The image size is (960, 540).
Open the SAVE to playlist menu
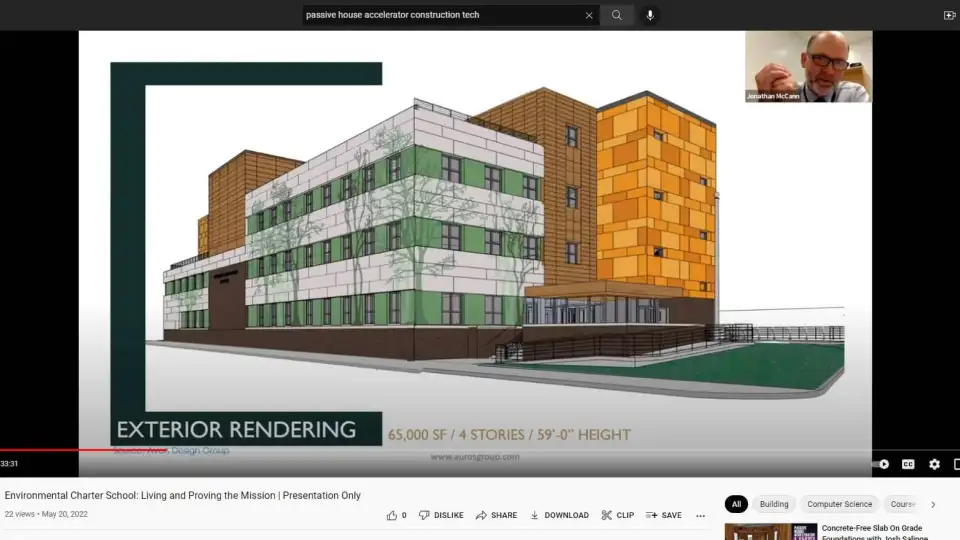tap(663, 515)
